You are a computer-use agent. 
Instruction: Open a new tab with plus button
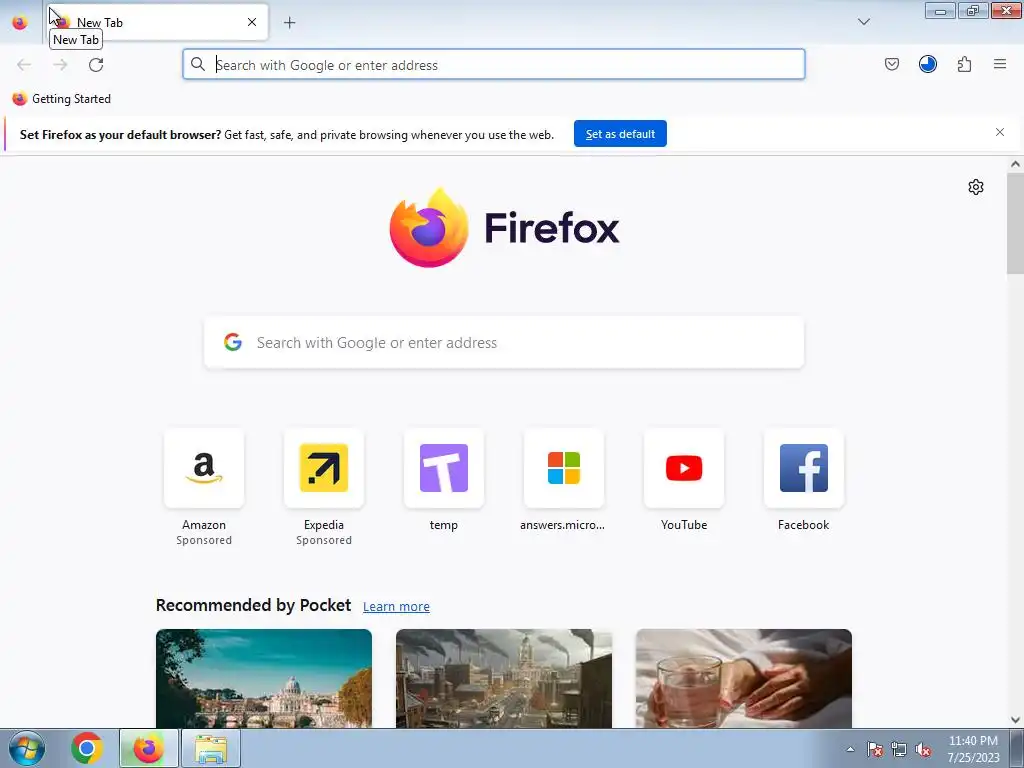coord(289,22)
